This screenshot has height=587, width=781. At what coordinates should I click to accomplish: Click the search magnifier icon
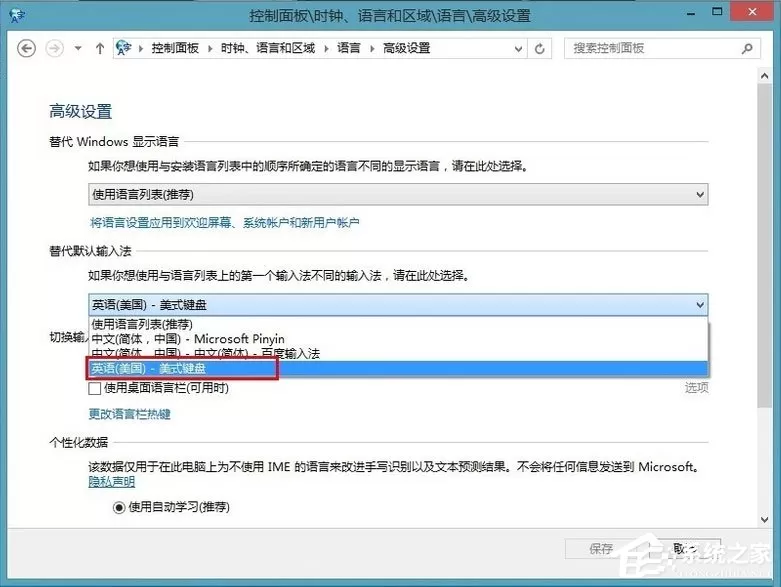(x=747, y=49)
